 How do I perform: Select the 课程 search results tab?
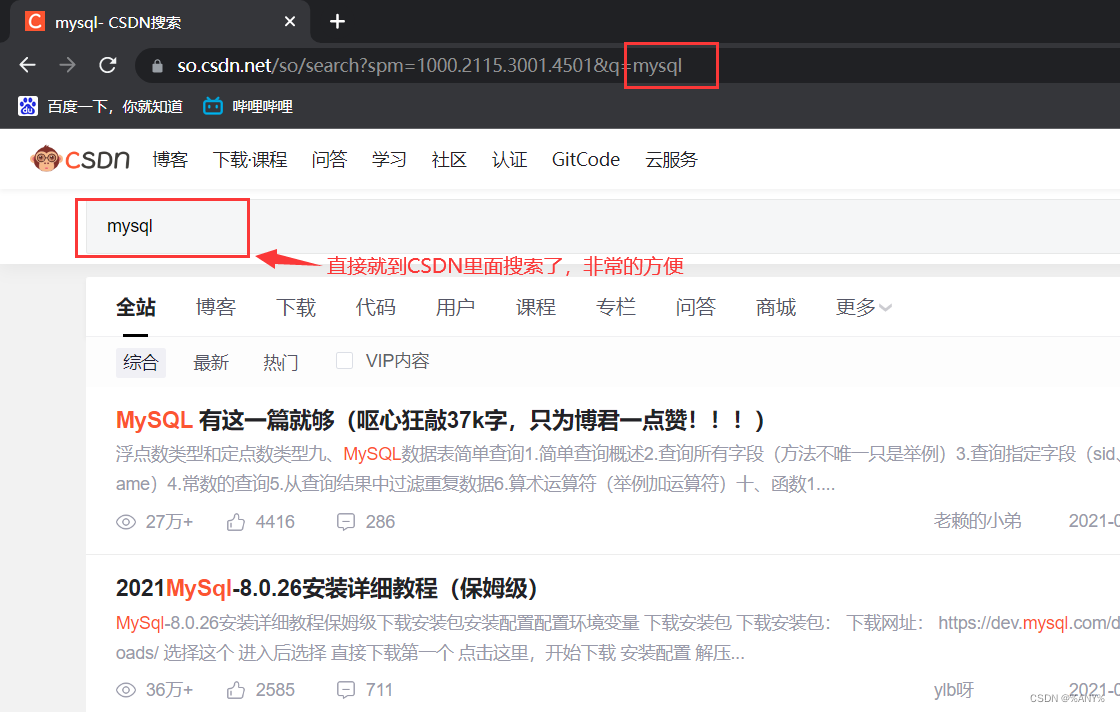coord(536,307)
